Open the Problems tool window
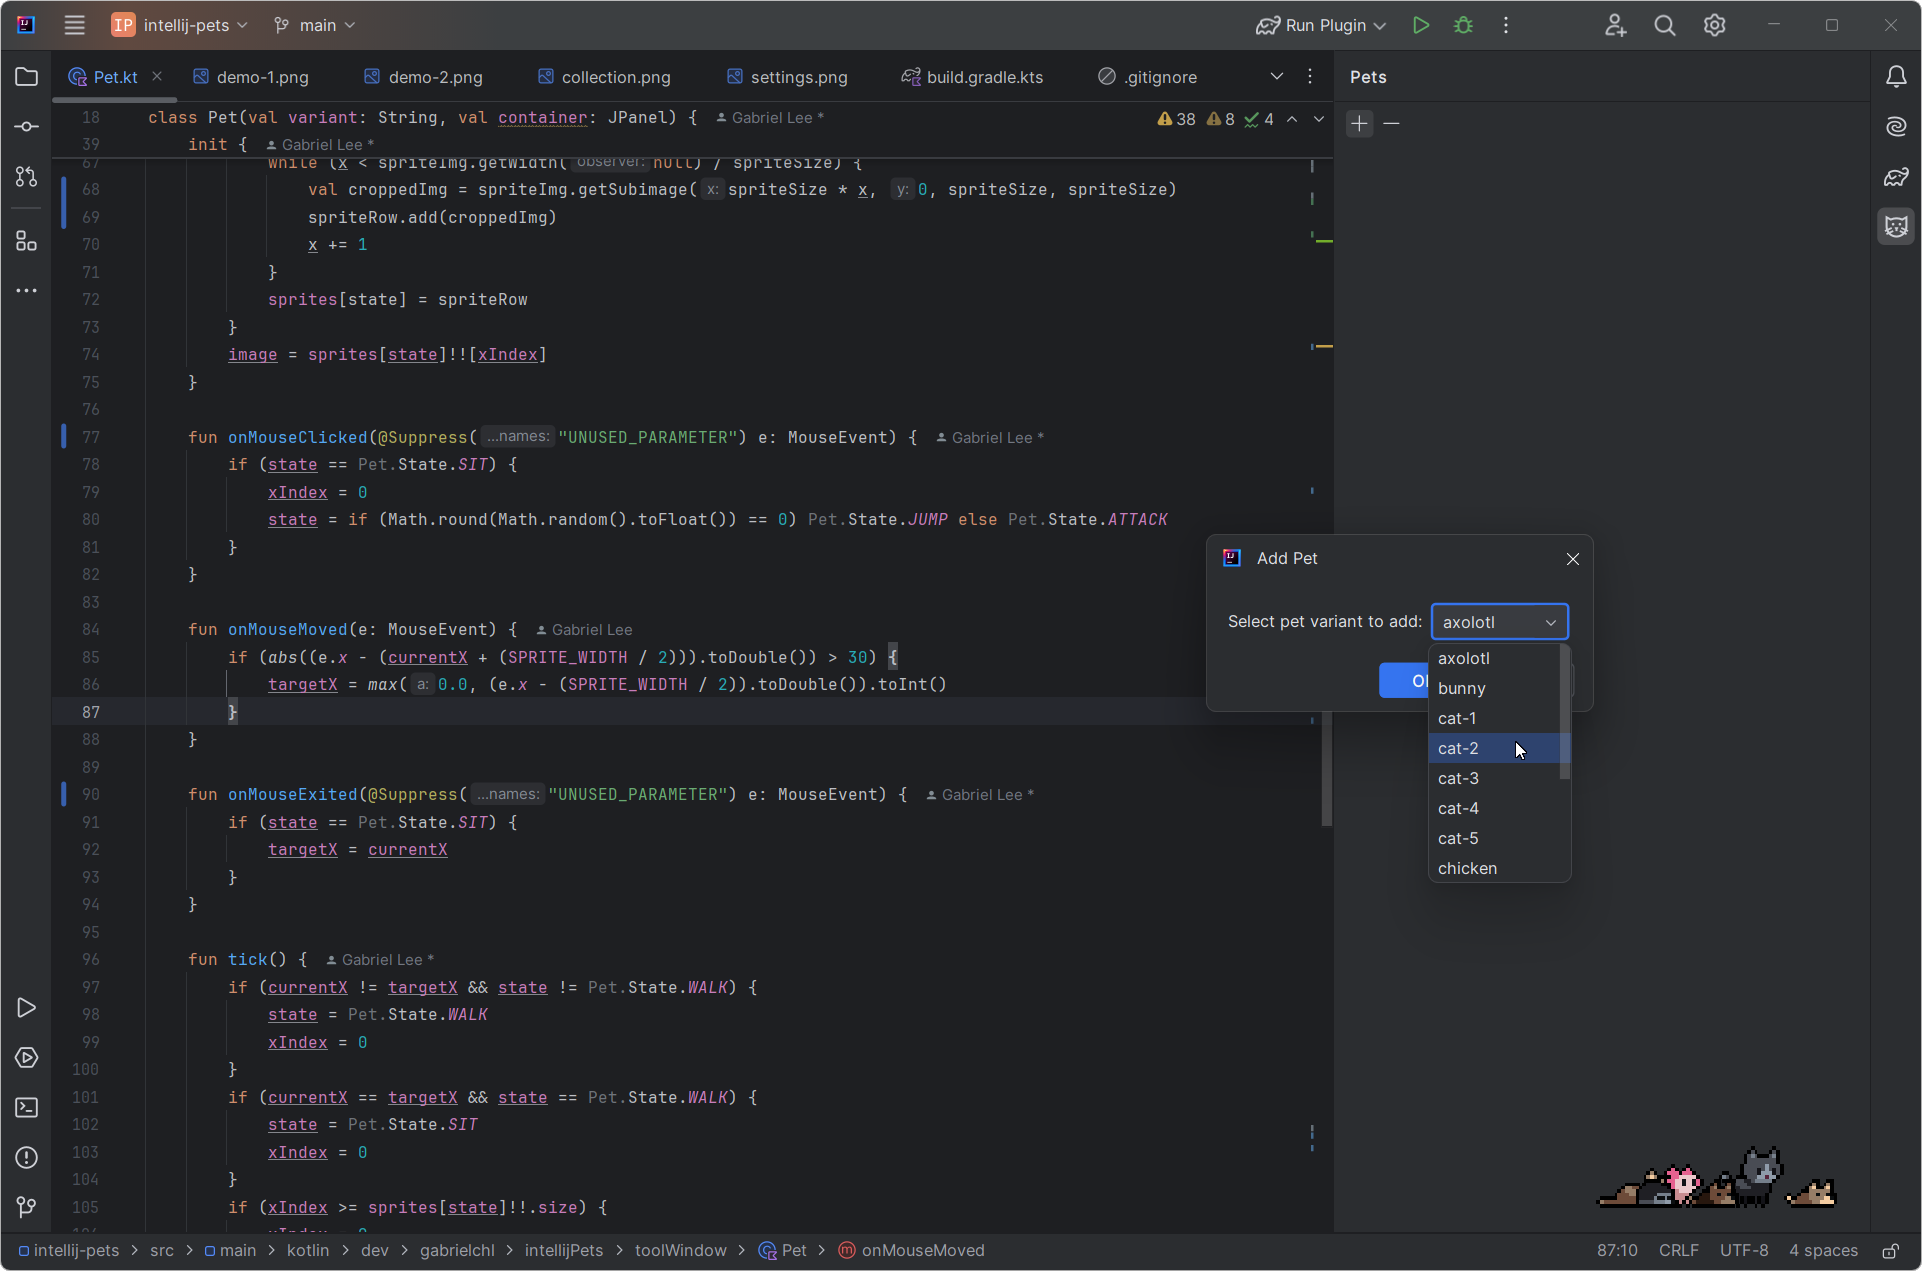Image resolution: width=1922 pixels, height=1271 pixels. (27, 1158)
